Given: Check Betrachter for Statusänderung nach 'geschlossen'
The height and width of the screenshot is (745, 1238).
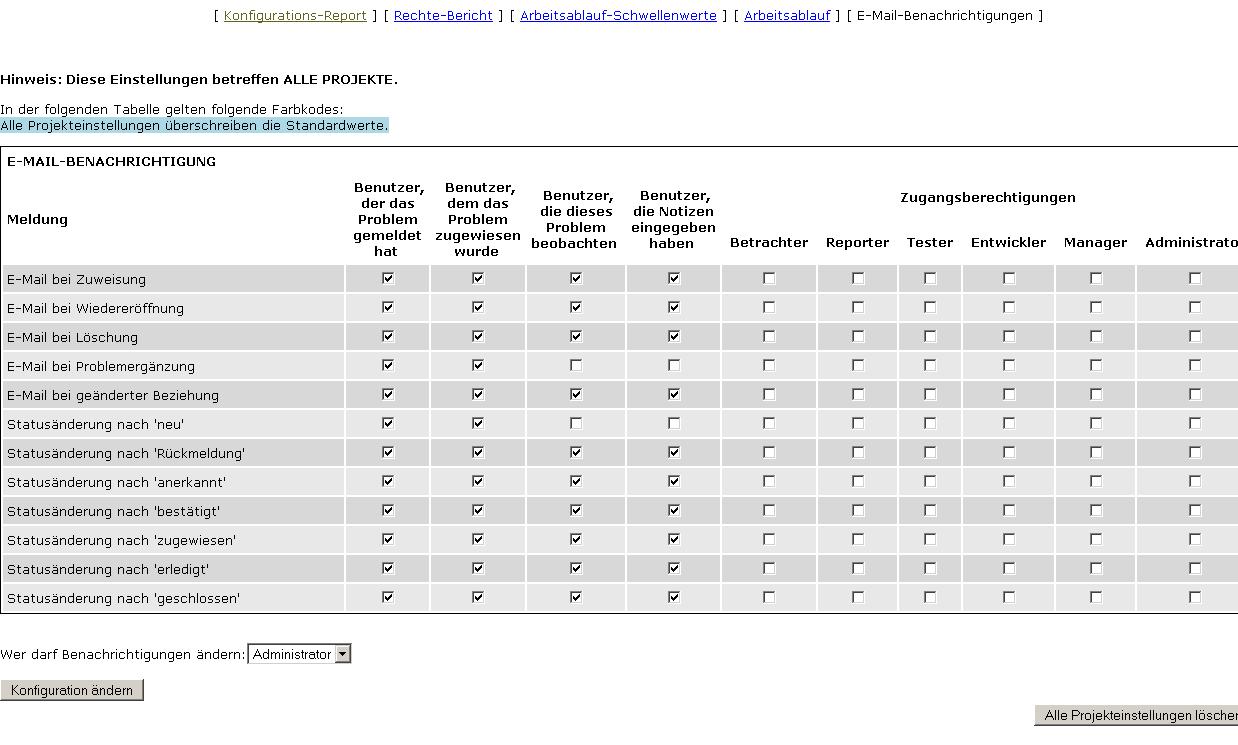Looking at the screenshot, I should pos(769,598).
